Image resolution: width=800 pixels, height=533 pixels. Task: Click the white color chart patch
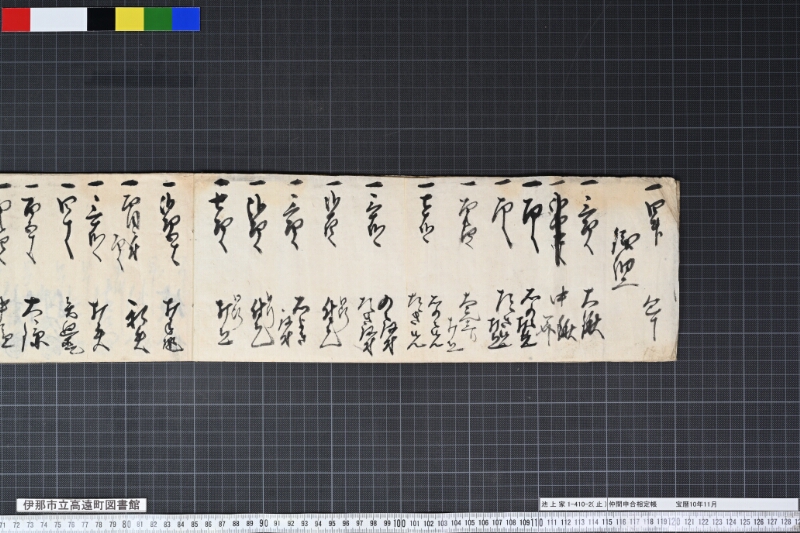[59, 19]
